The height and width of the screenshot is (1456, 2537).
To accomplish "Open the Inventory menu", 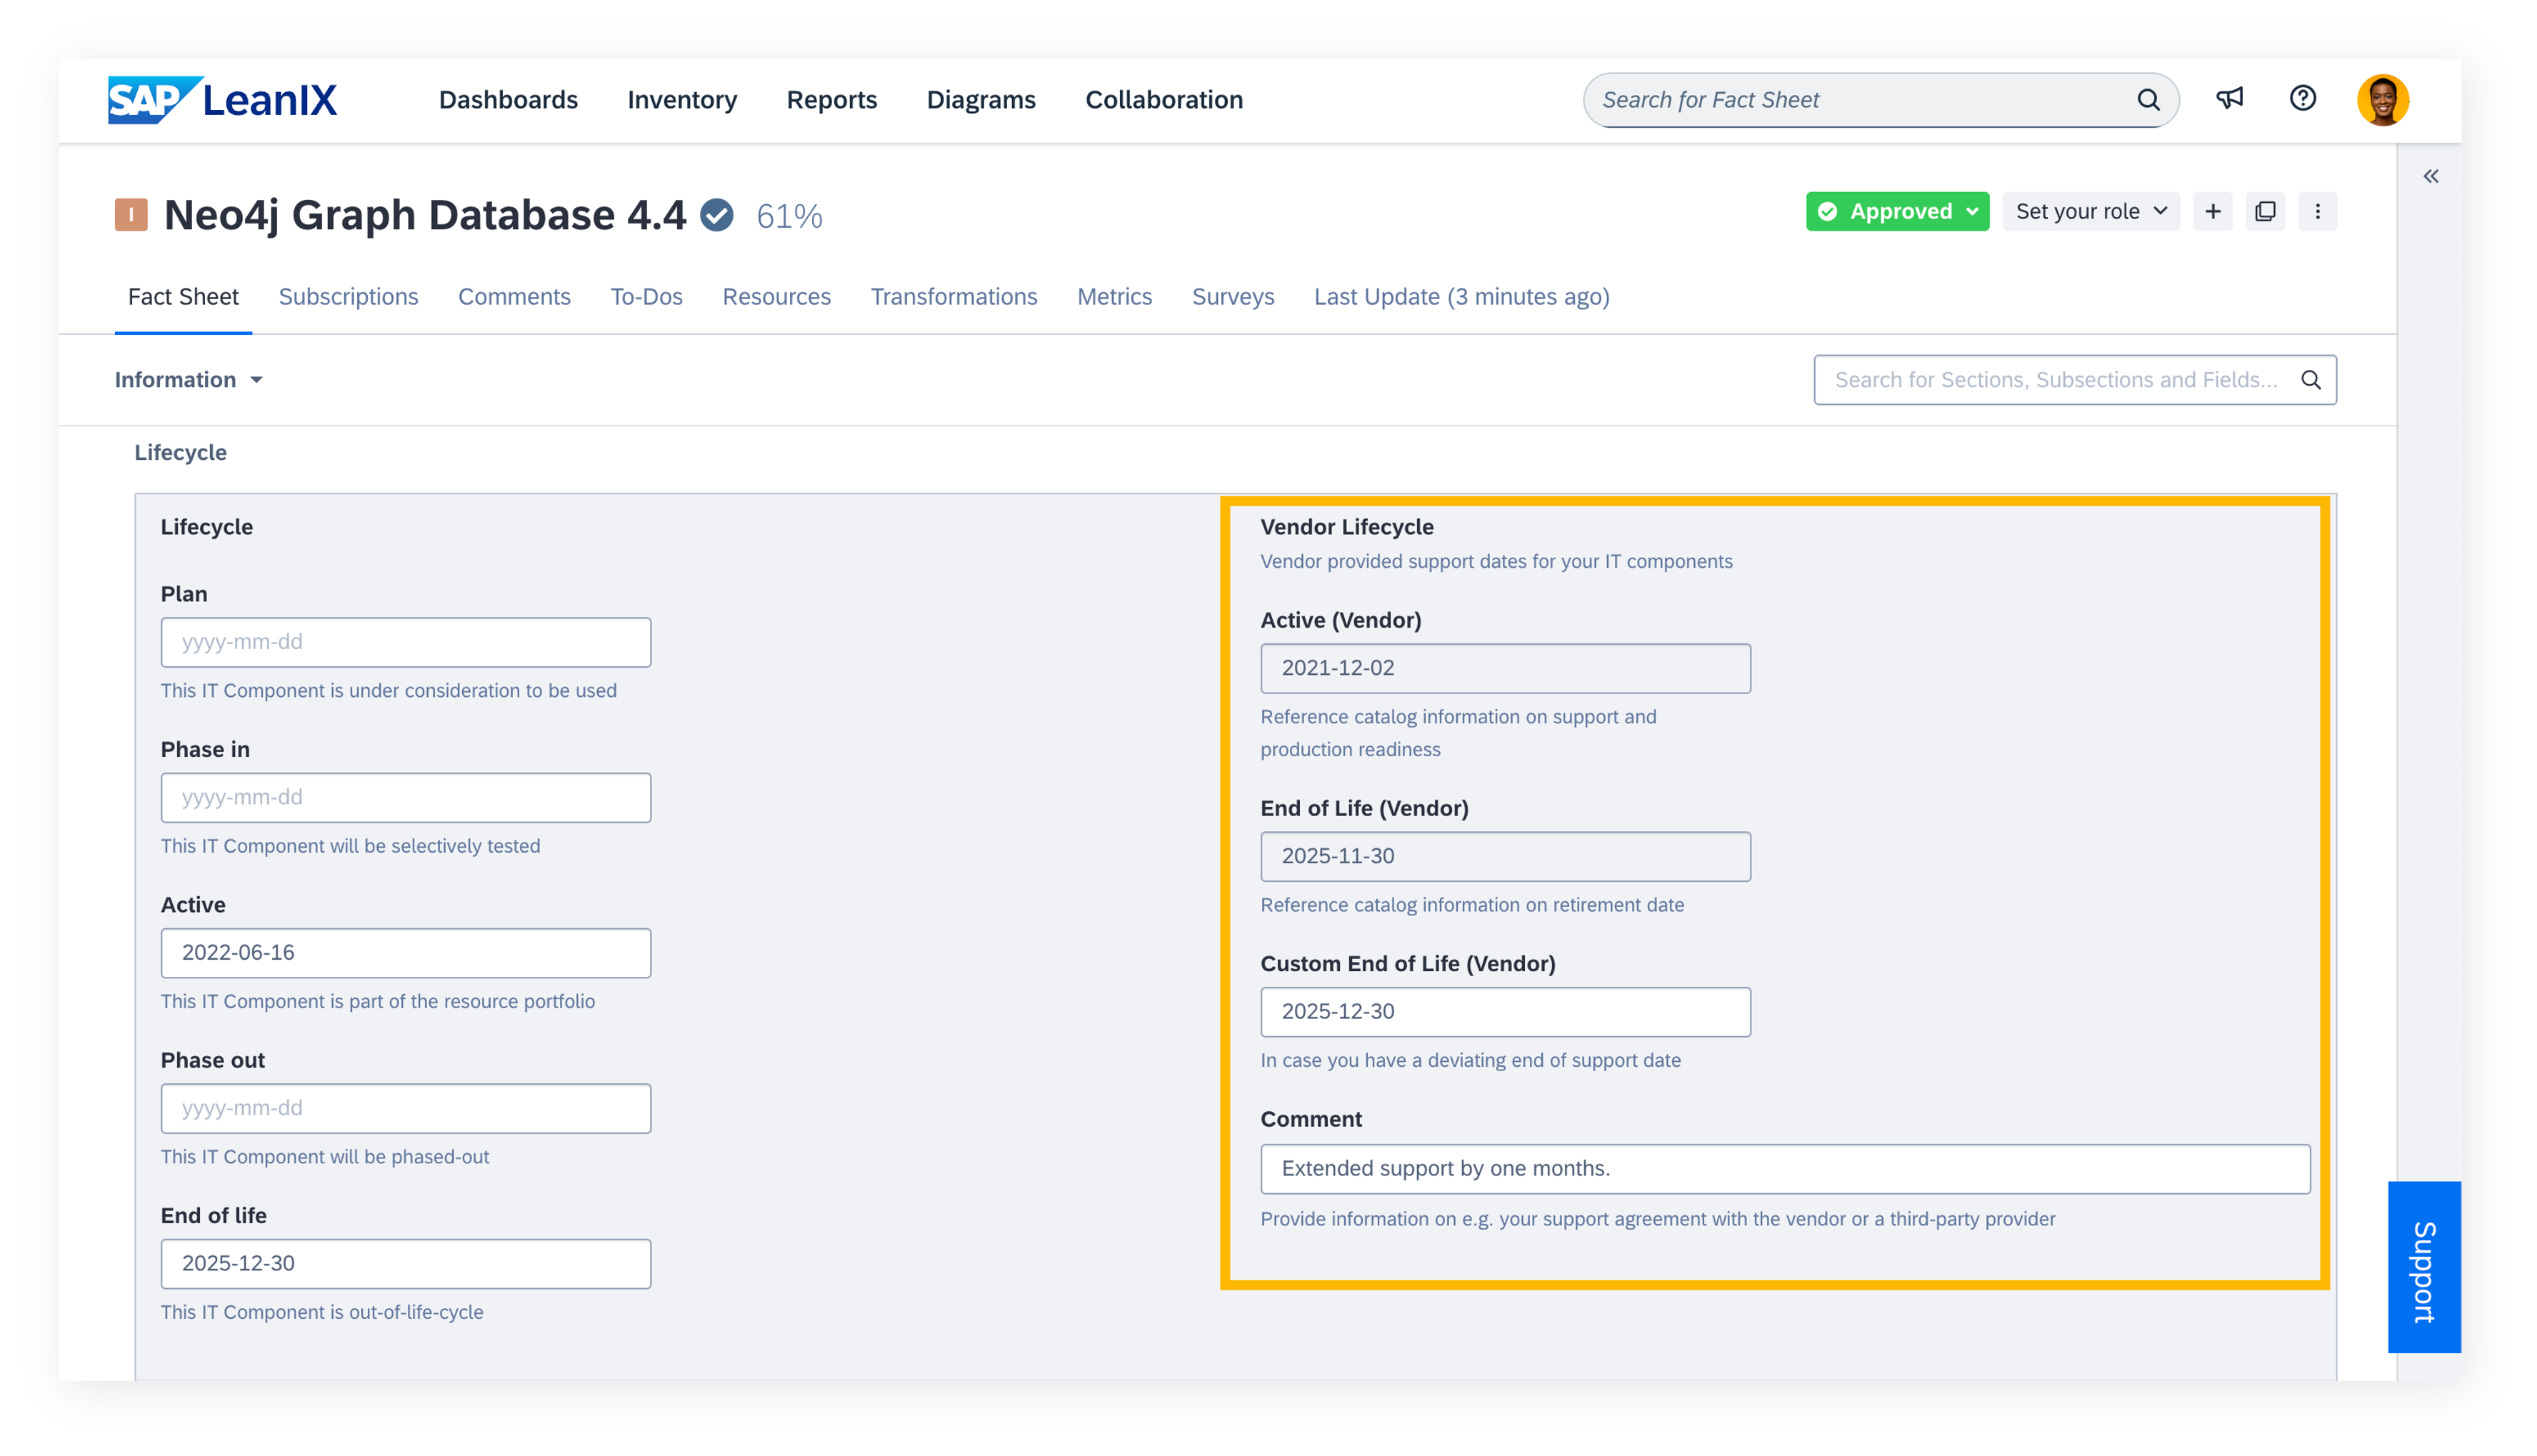I will pyautogui.click(x=682, y=100).
